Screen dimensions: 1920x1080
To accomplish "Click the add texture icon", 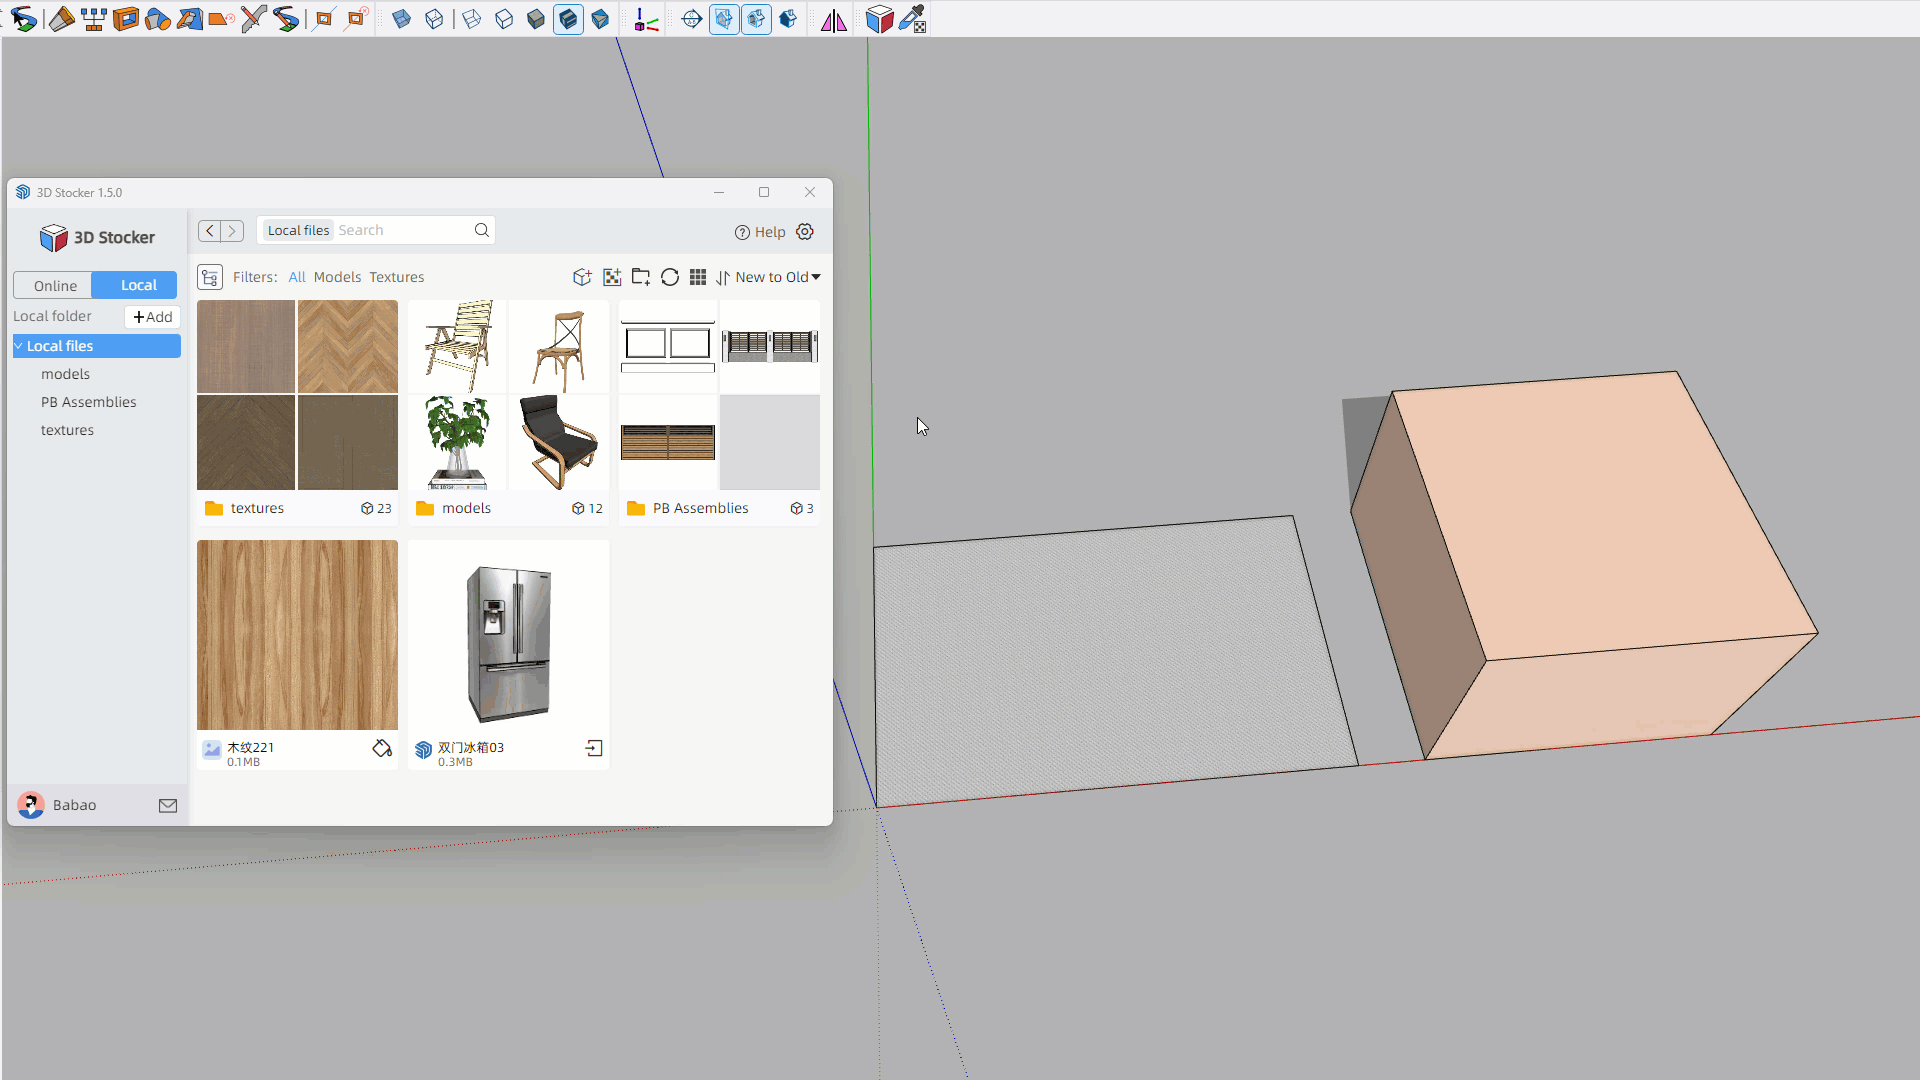I will click(612, 277).
